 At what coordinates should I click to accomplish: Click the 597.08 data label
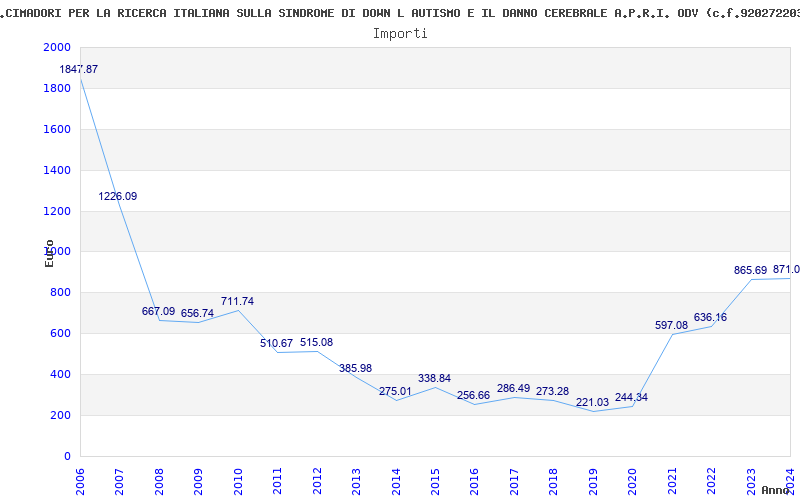671,326
